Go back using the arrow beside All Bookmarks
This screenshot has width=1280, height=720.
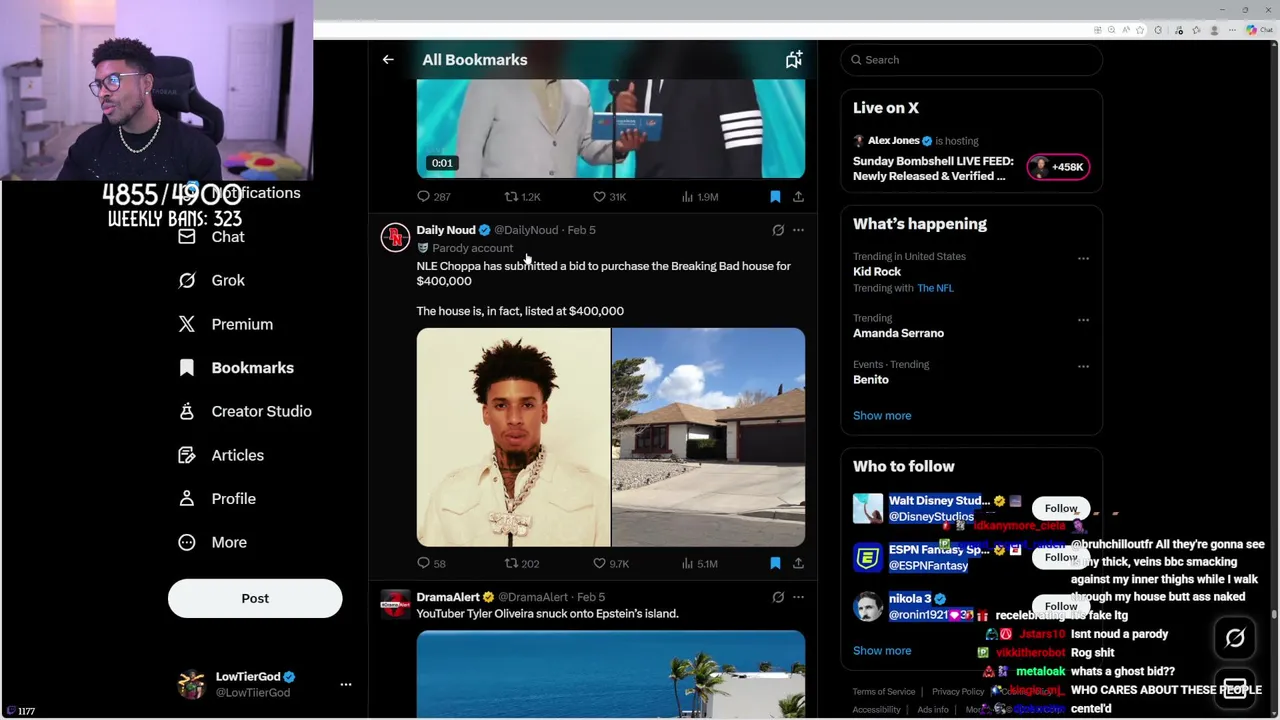coord(388,60)
